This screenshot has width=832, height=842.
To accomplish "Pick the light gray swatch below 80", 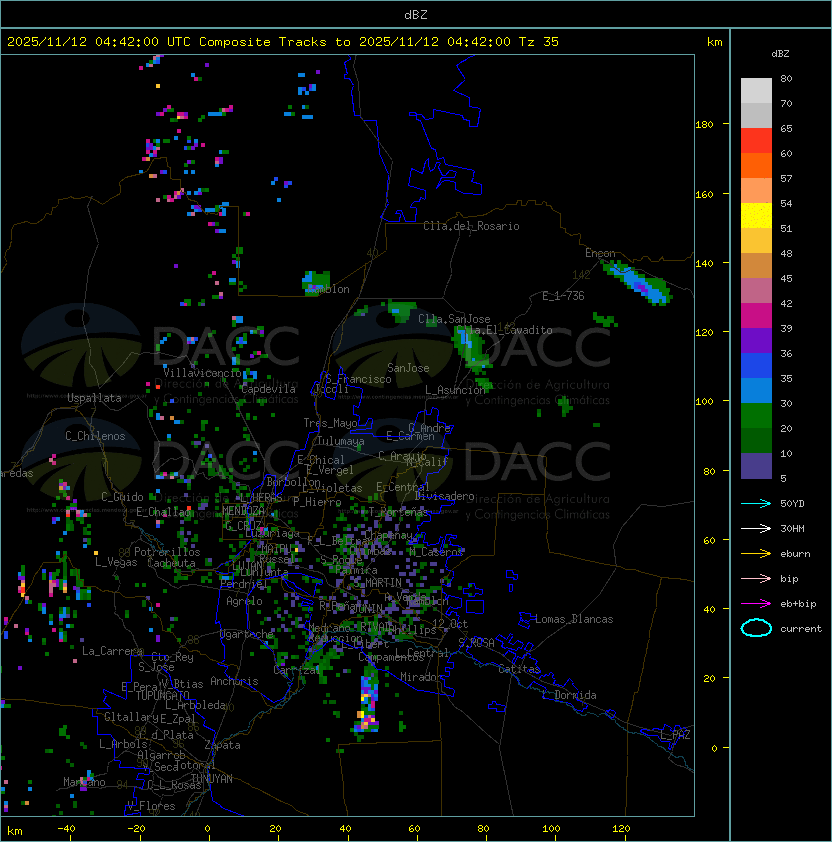I will [x=756, y=91].
